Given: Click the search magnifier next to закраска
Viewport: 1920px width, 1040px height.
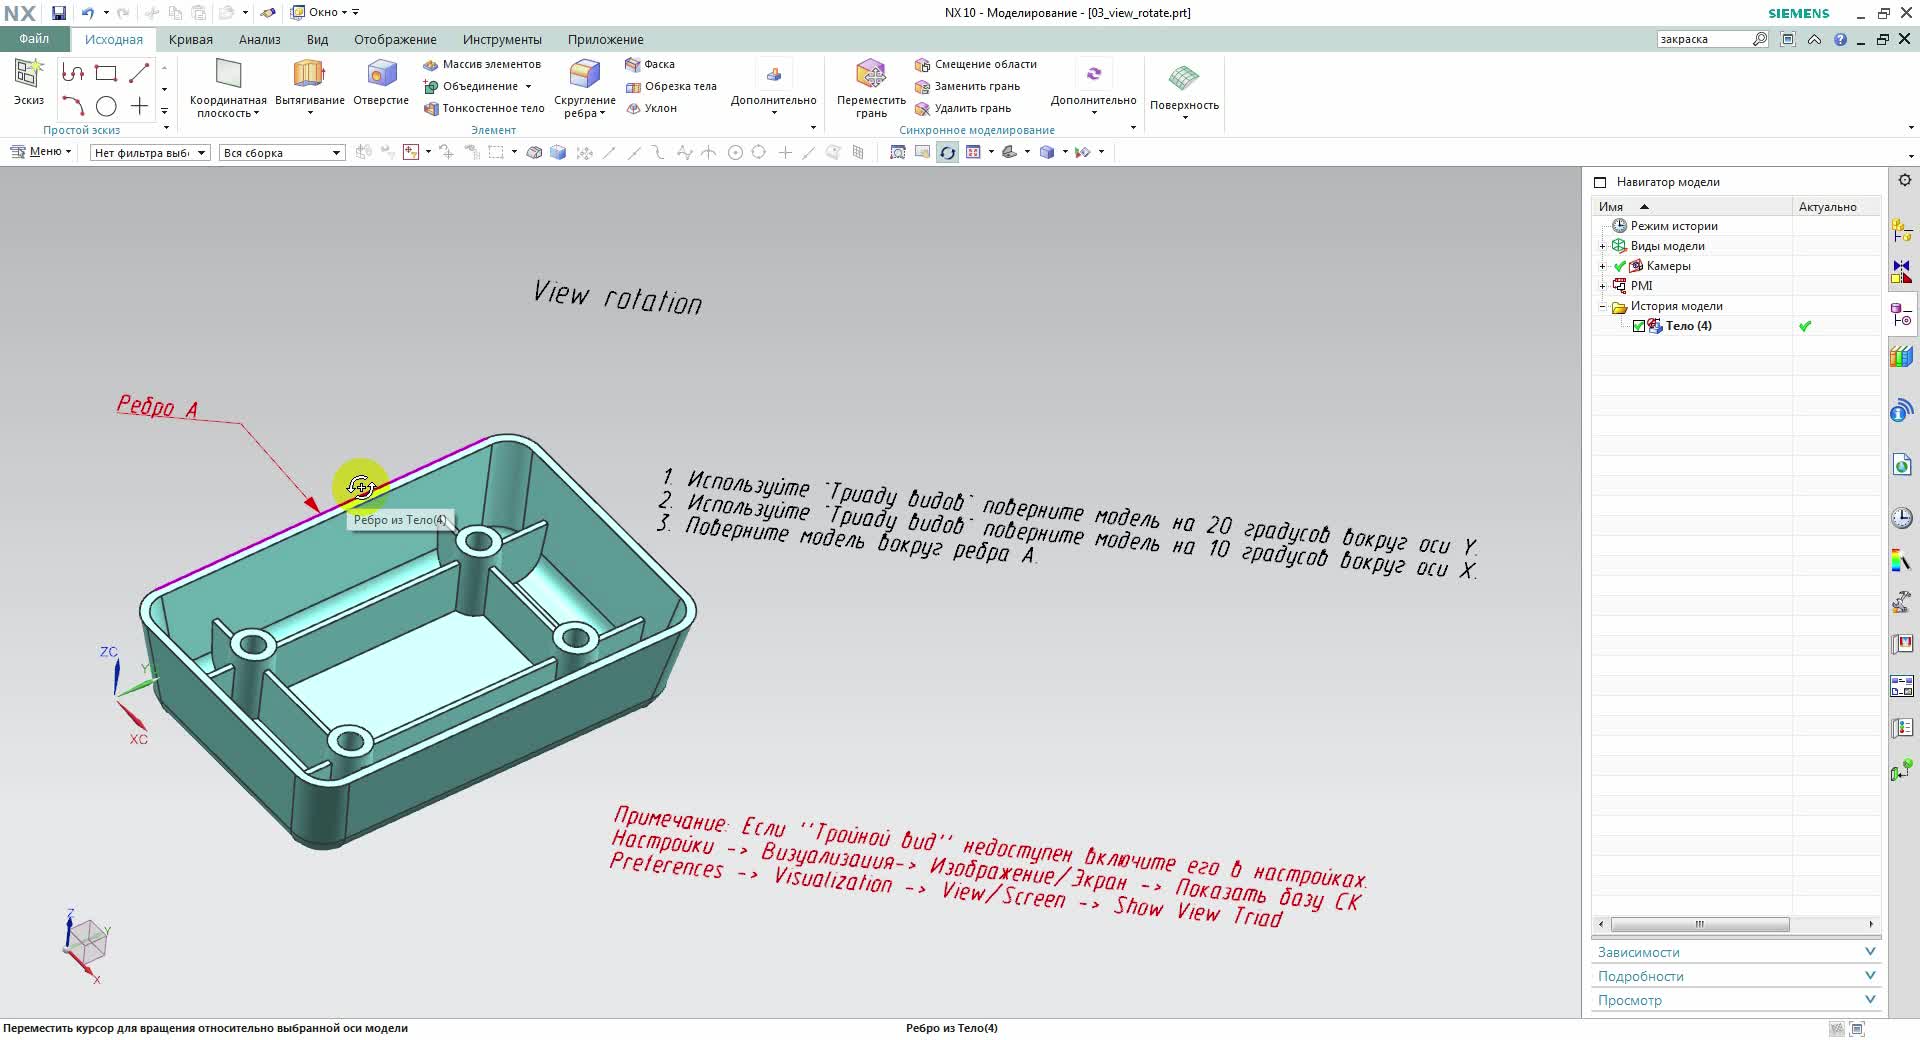Looking at the screenshot, I should 1760,39.
